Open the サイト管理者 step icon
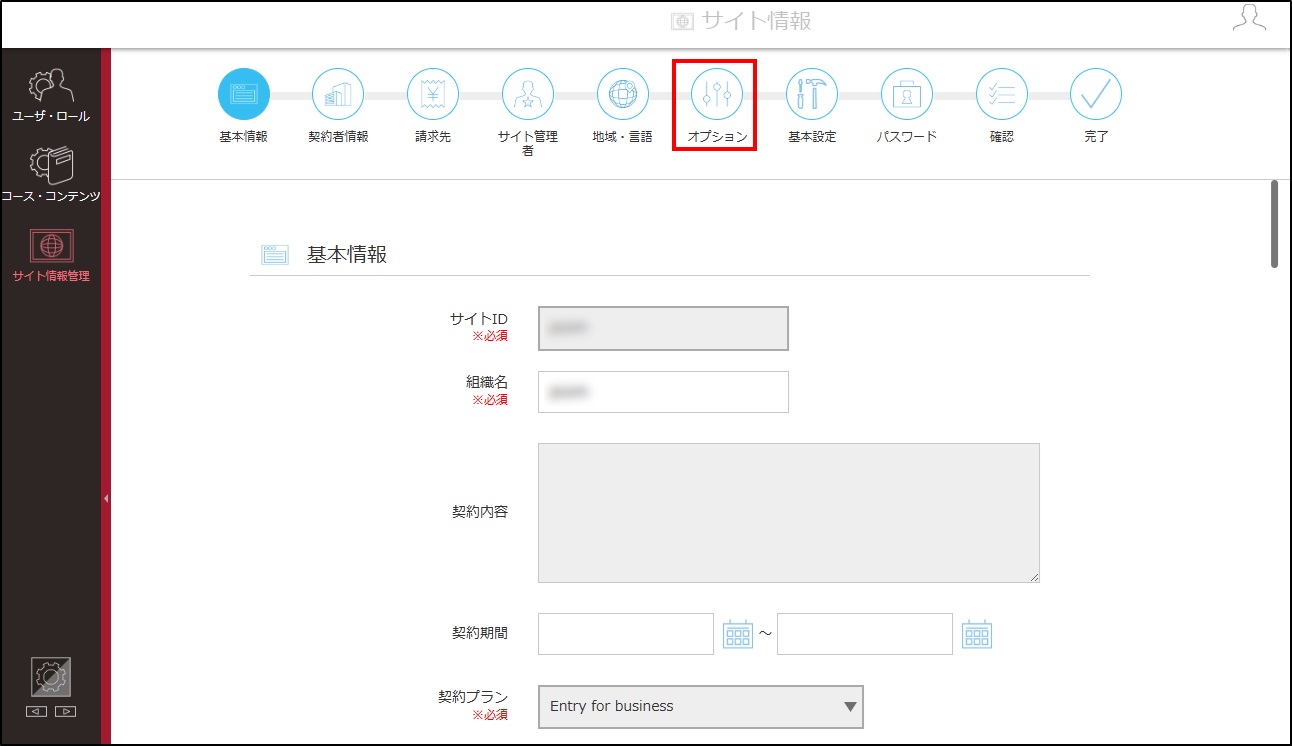1292x746 pixels. click(x=528, y=94)
